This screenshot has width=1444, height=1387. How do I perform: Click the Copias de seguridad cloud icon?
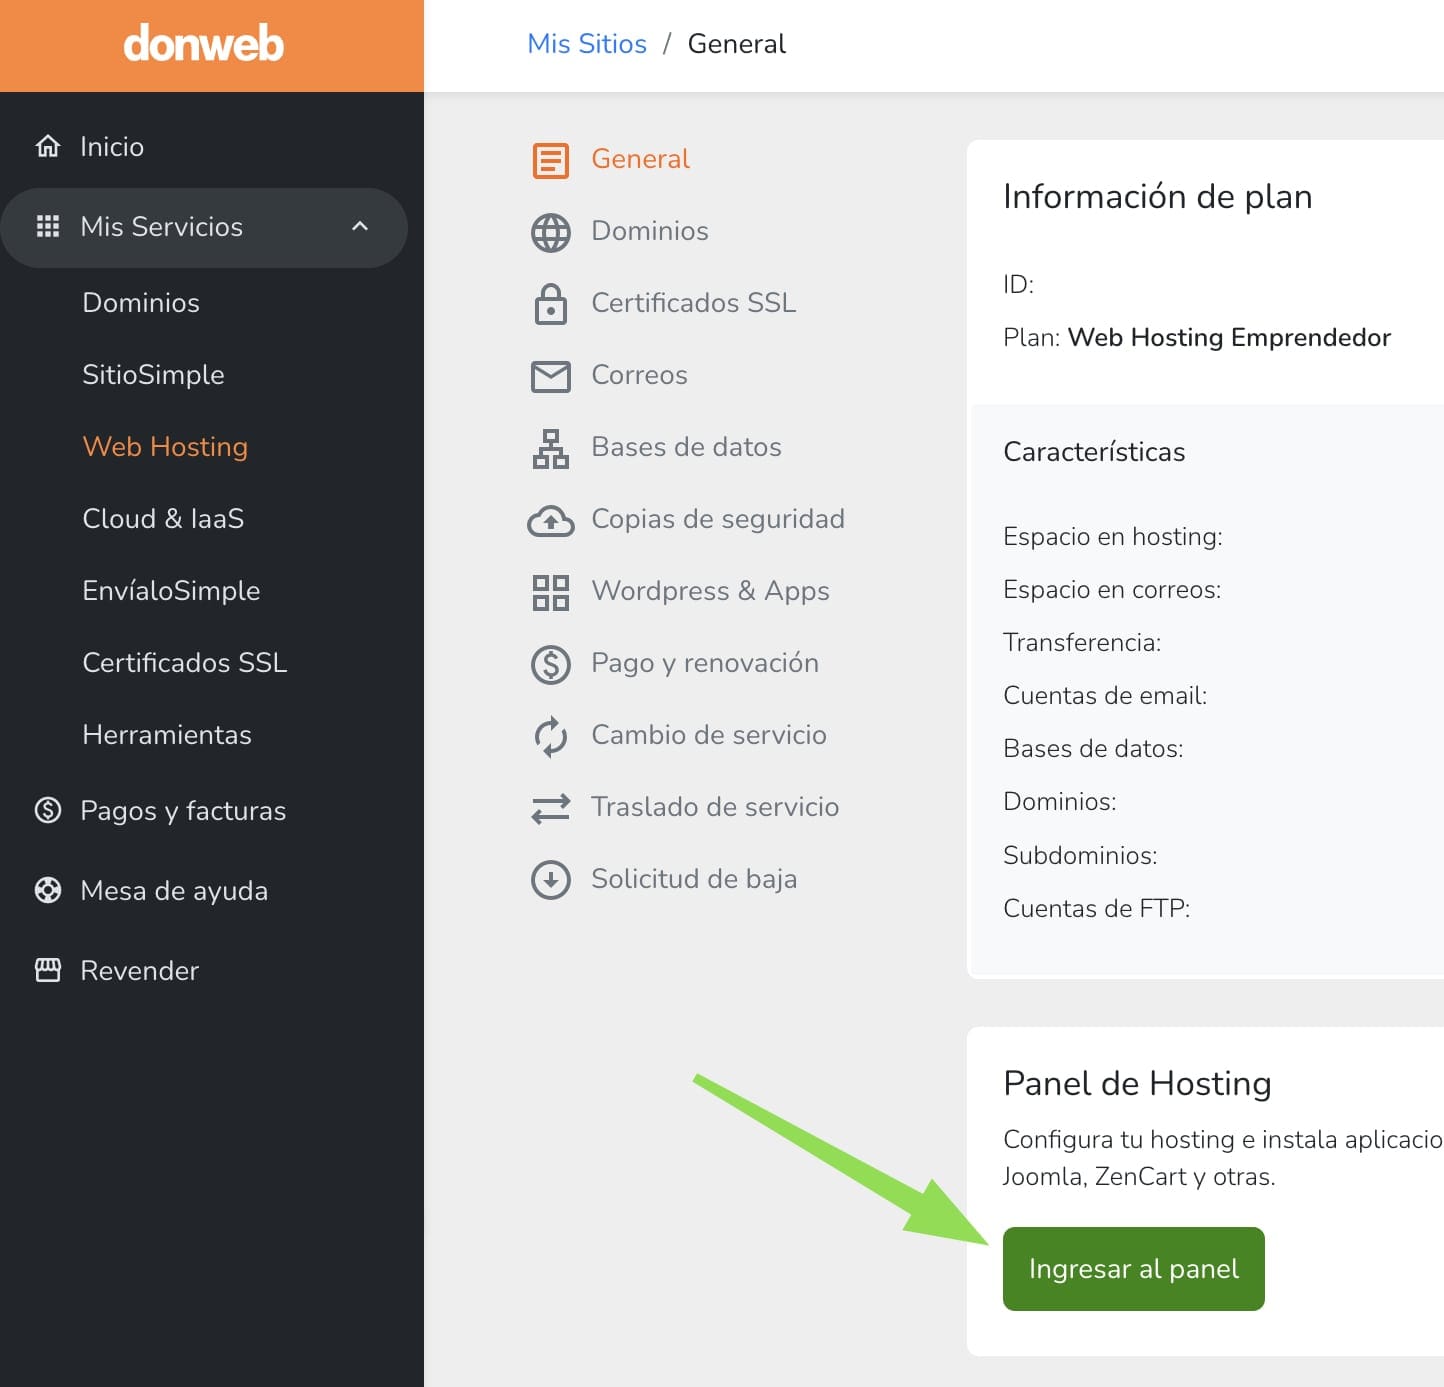551,520
